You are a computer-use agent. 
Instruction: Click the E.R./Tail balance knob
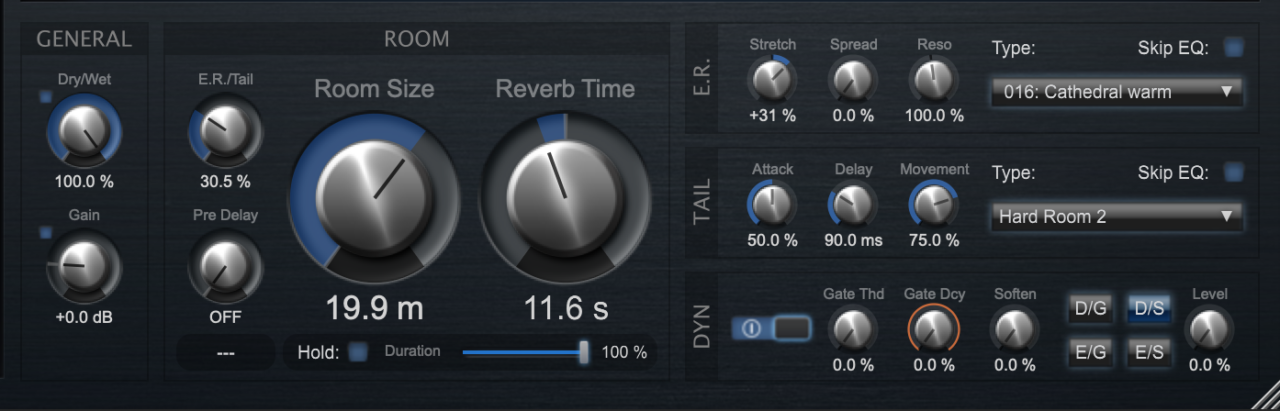(225, 132)
